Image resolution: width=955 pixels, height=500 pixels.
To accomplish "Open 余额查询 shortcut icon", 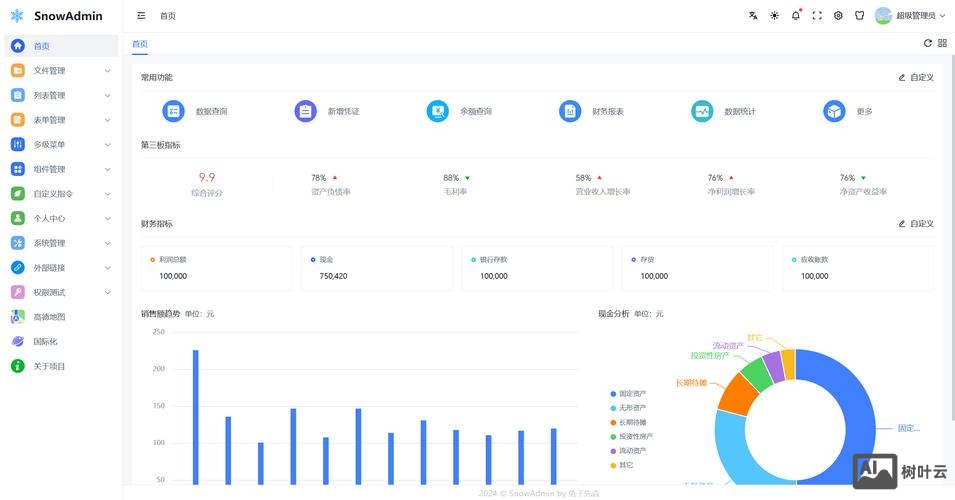I will point(438,111).
